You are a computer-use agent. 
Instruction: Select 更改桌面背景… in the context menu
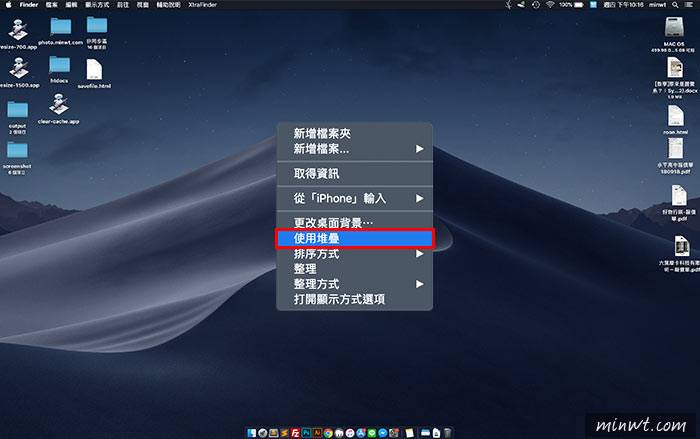pos(355,222)
